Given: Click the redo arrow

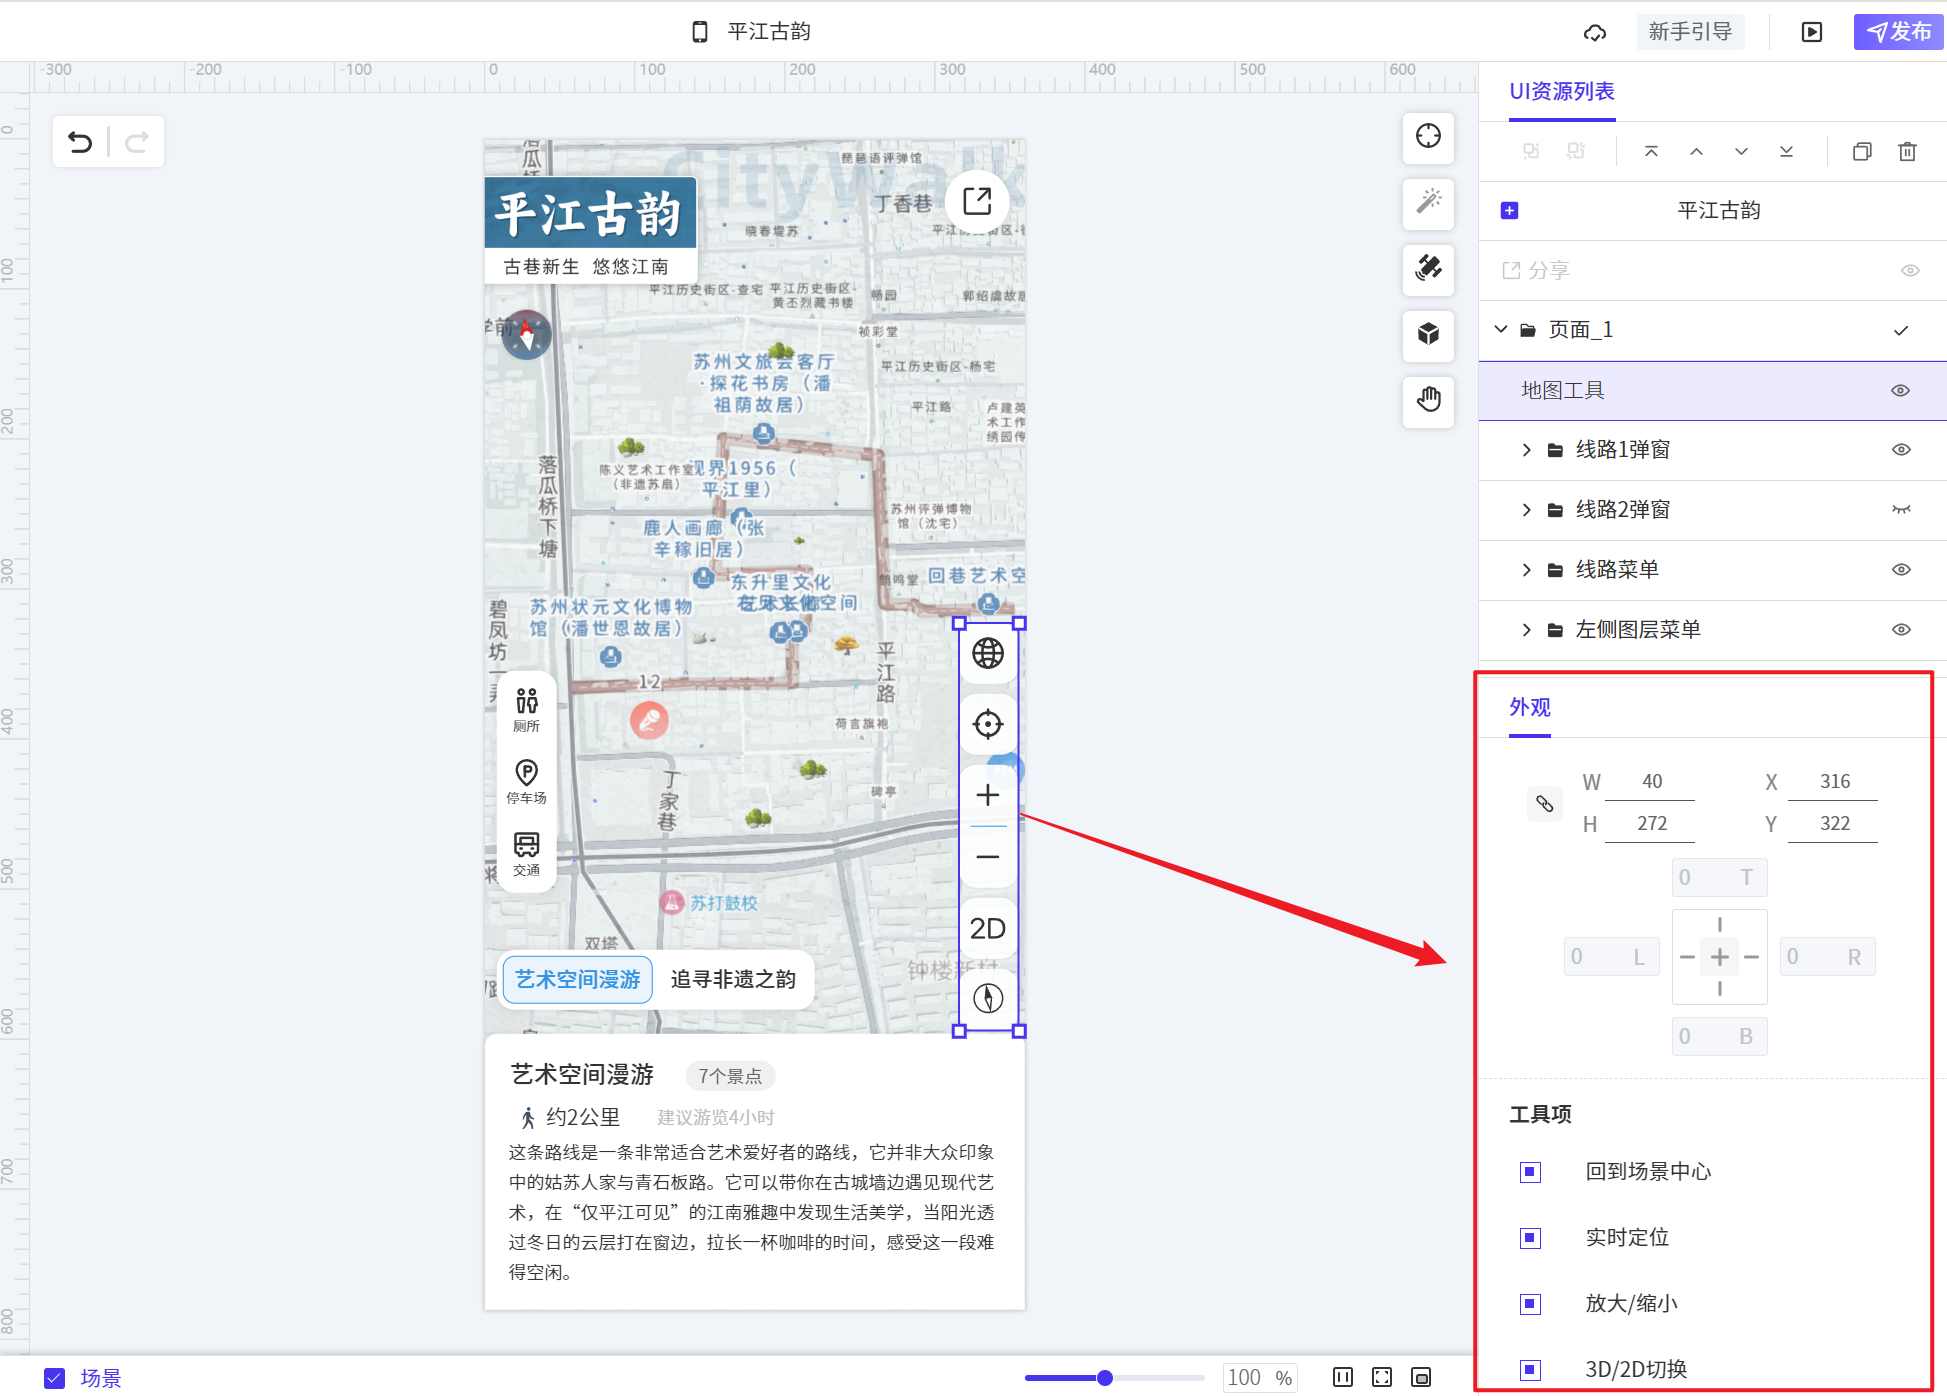Looking at the screenshot, I should (x=137, y=142).
